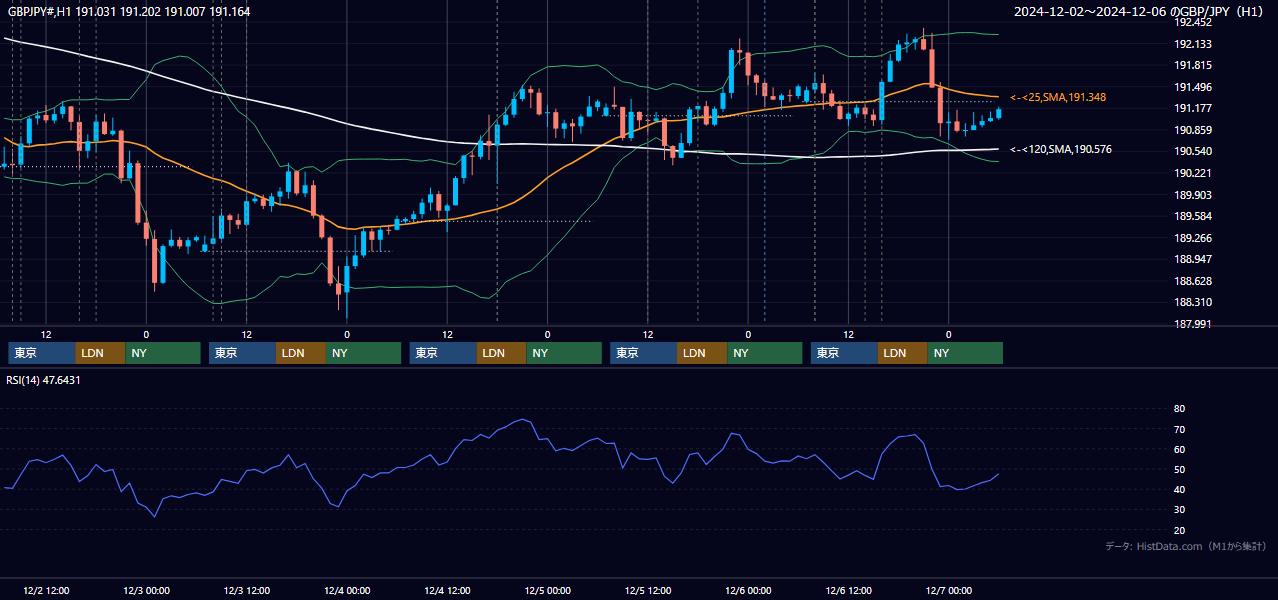The image size is (1278, 600).
Task: Click the 12/5 12:00 time axis label
Action: click(x=648, y=591)
